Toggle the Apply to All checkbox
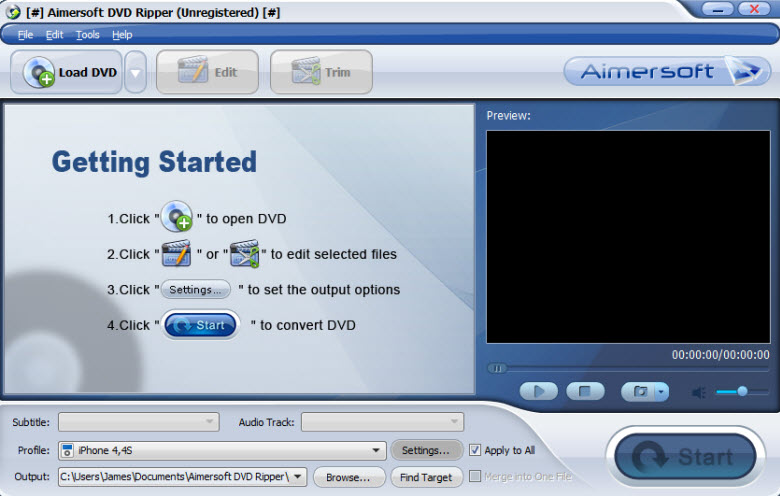 475,450
